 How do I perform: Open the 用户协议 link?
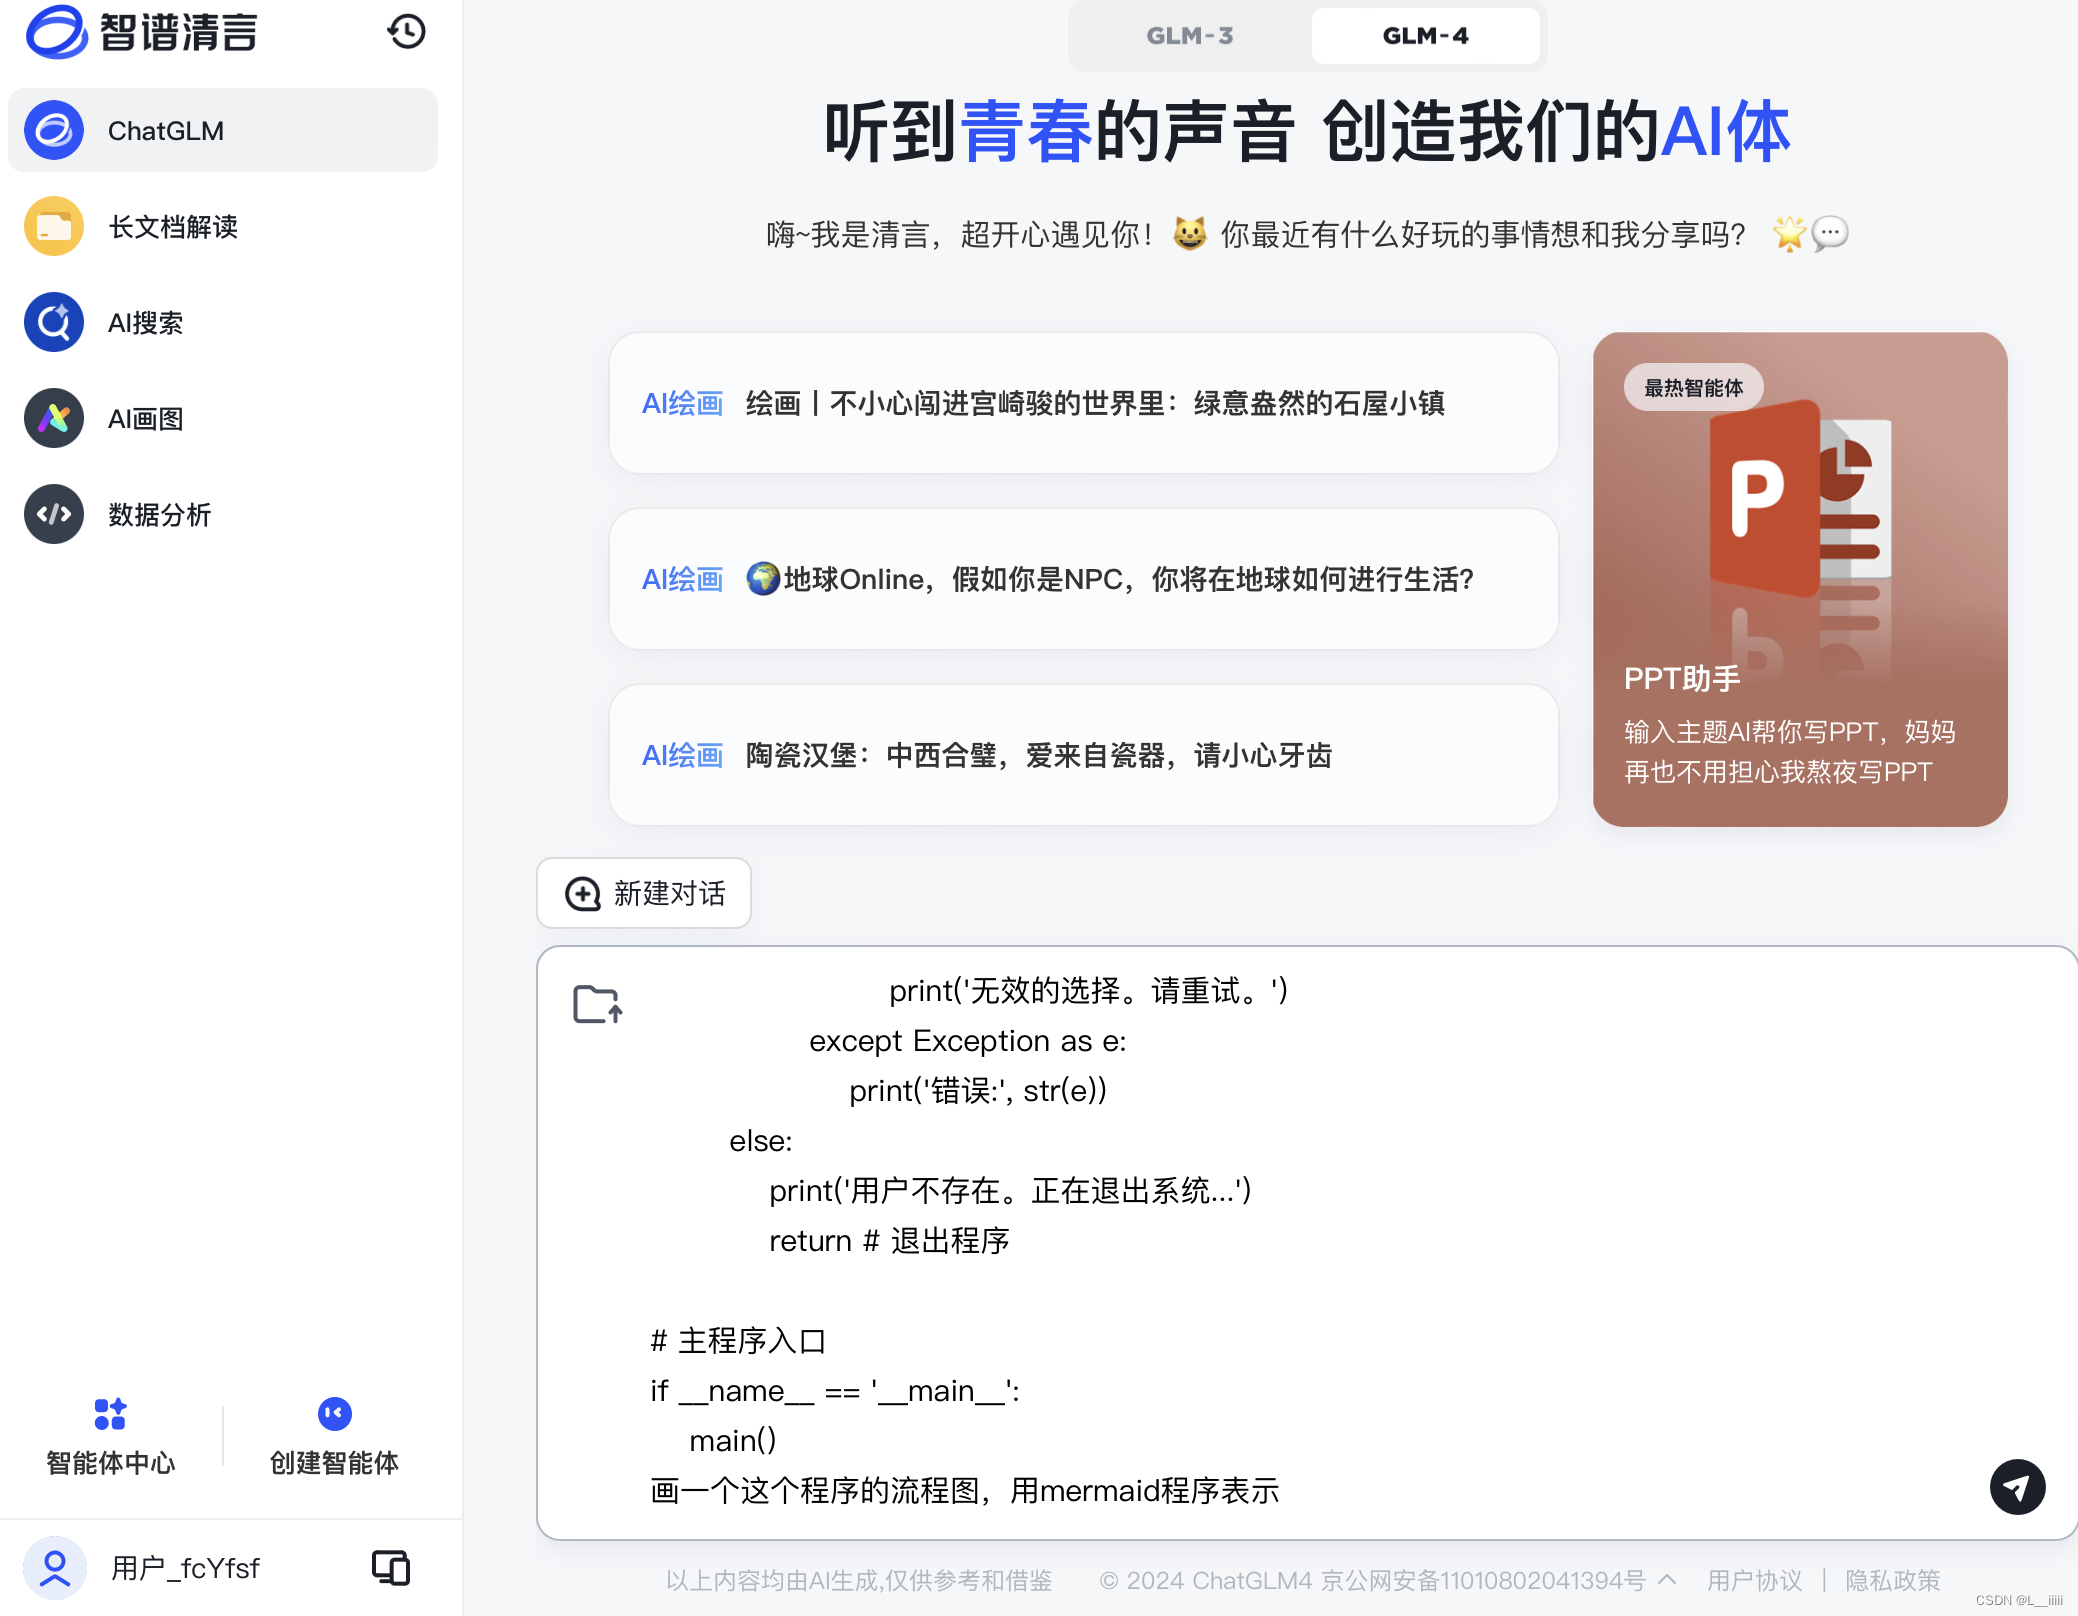[x=1754, y=1580]
